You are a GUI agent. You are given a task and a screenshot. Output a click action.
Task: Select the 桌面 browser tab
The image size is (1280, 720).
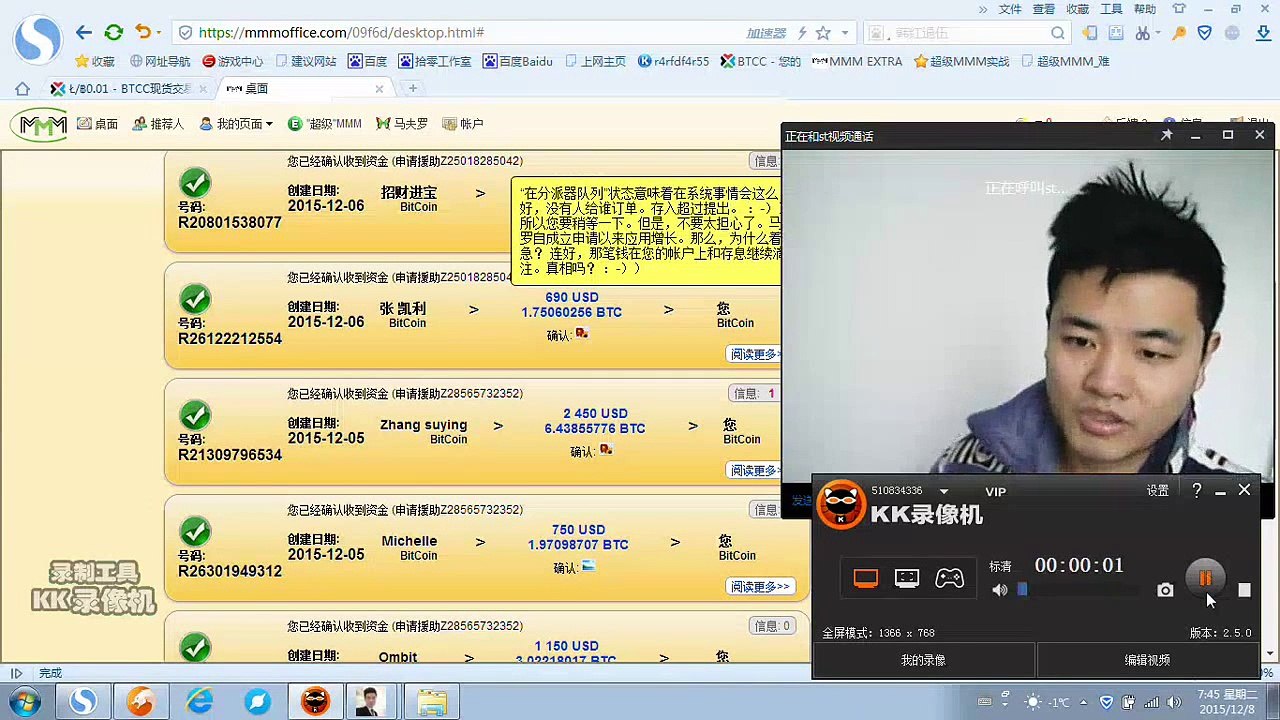pyautogui.click(x=303, y=88)
